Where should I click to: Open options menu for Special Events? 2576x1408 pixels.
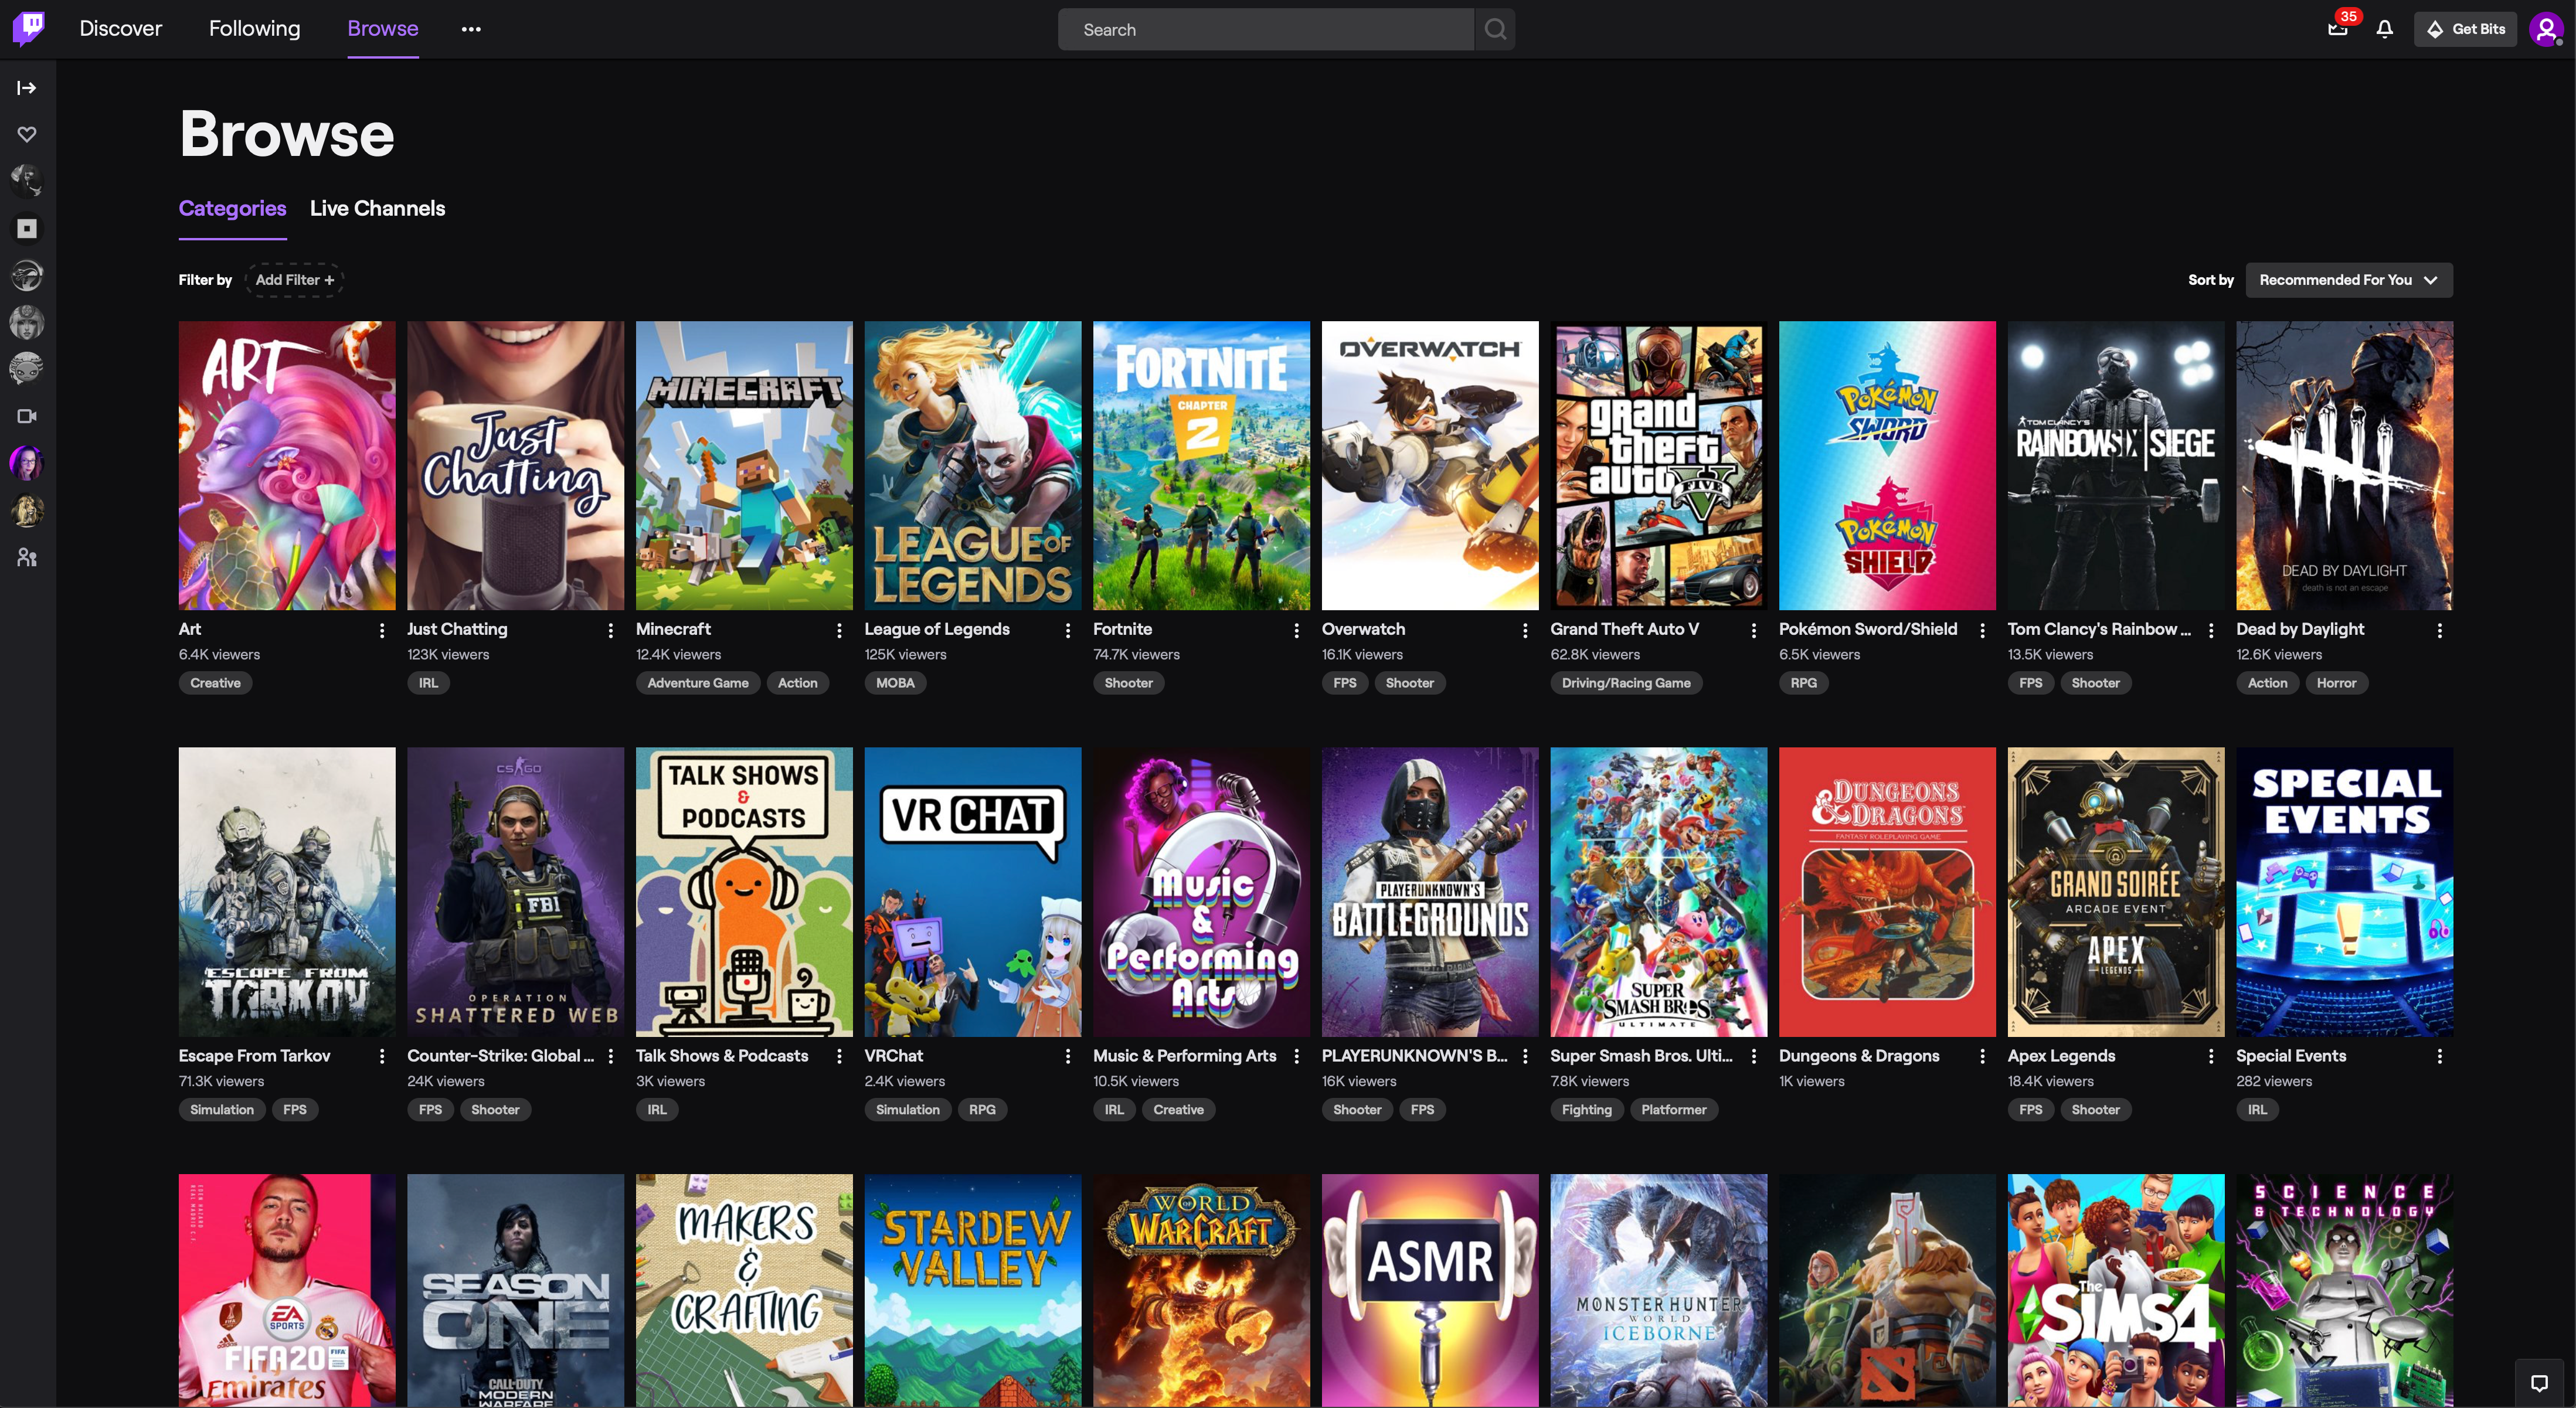click(x=2440, y=1056)
